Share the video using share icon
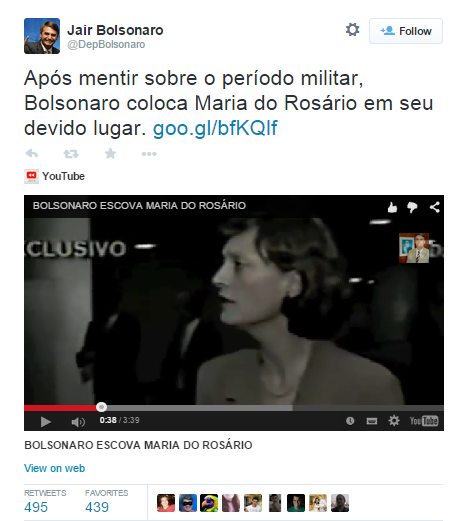This screenshot has width=470, height=521. 434,207
